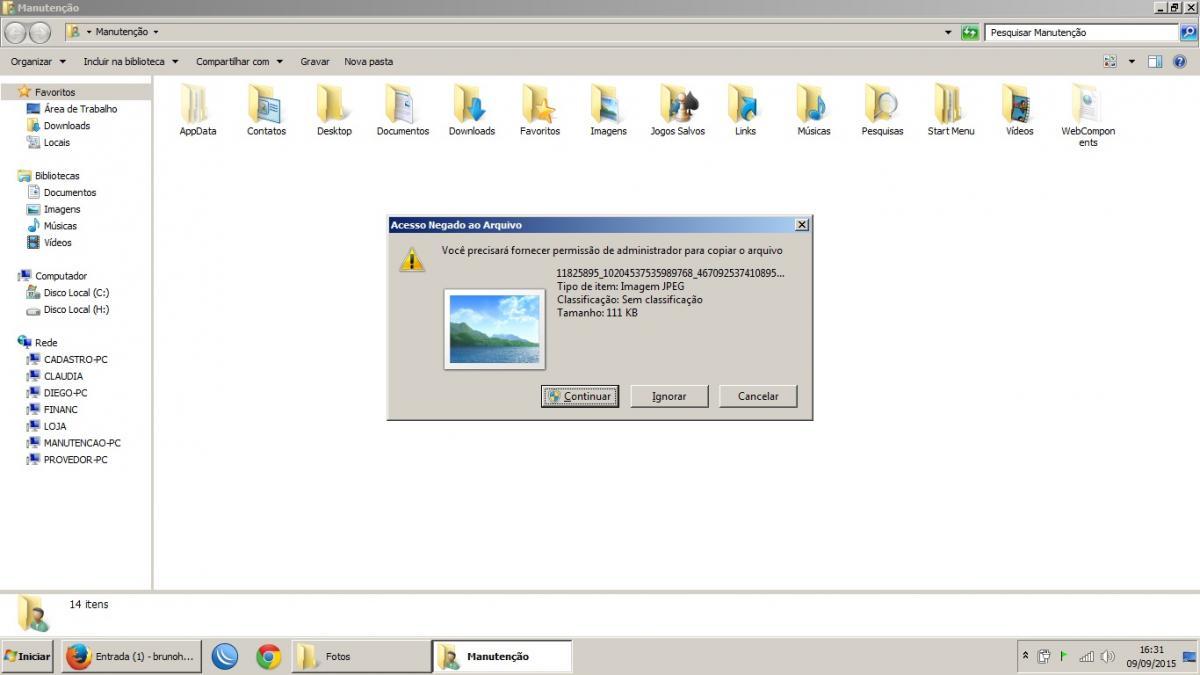Click the Gravar toolbar item
The width and height of the screenshot is (1200, 675).
pos(315,61)
